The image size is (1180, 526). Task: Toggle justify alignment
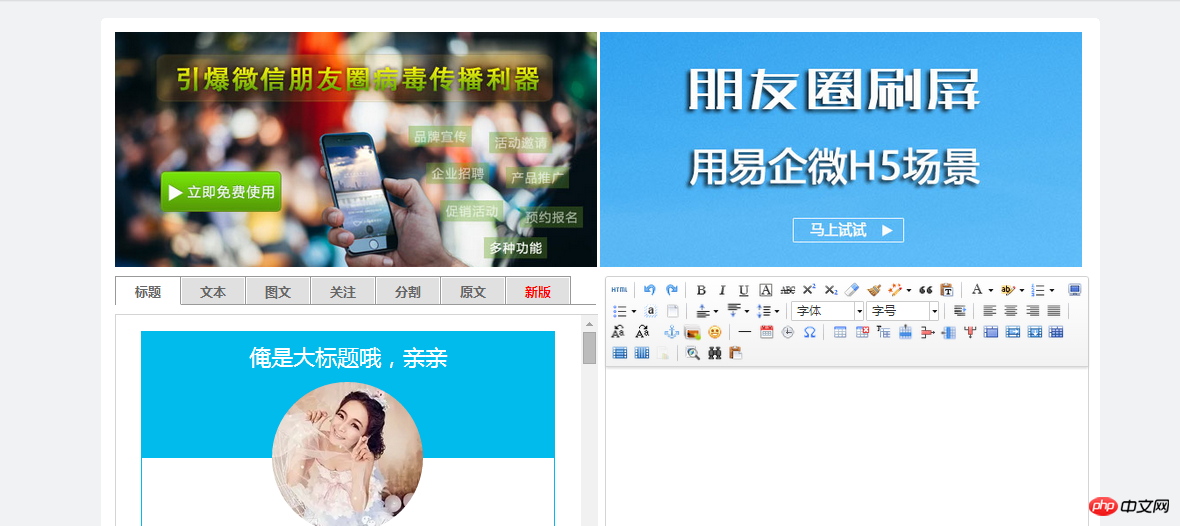(1054, 311)
